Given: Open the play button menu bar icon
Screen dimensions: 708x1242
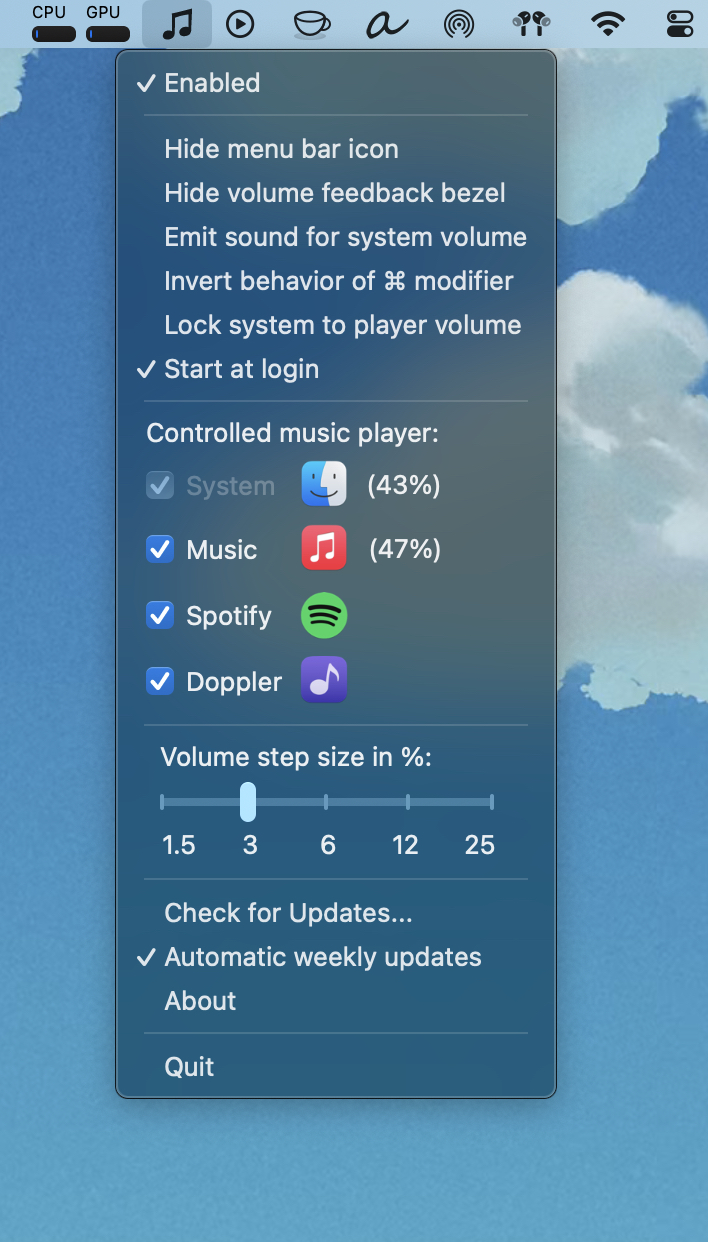Looking at the screenshot, I should [x=240, y=24].
